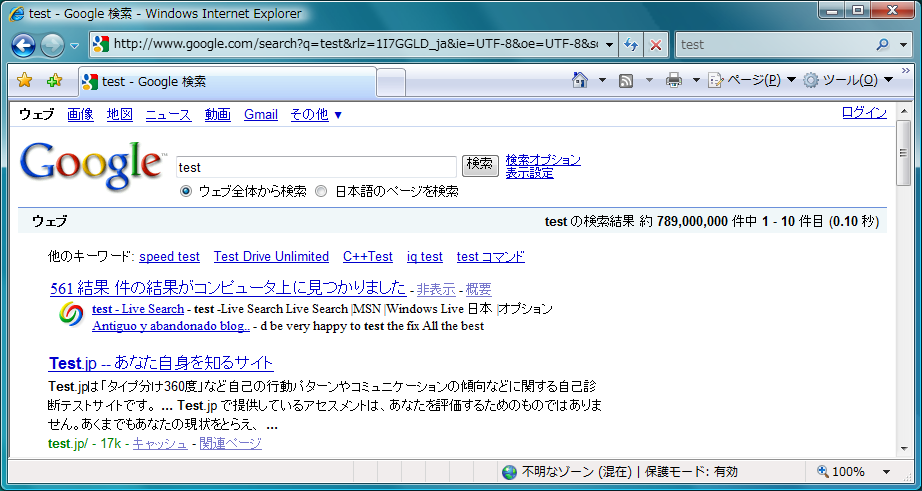
Task: Open the Test.jp result title link
Action: 161,363
